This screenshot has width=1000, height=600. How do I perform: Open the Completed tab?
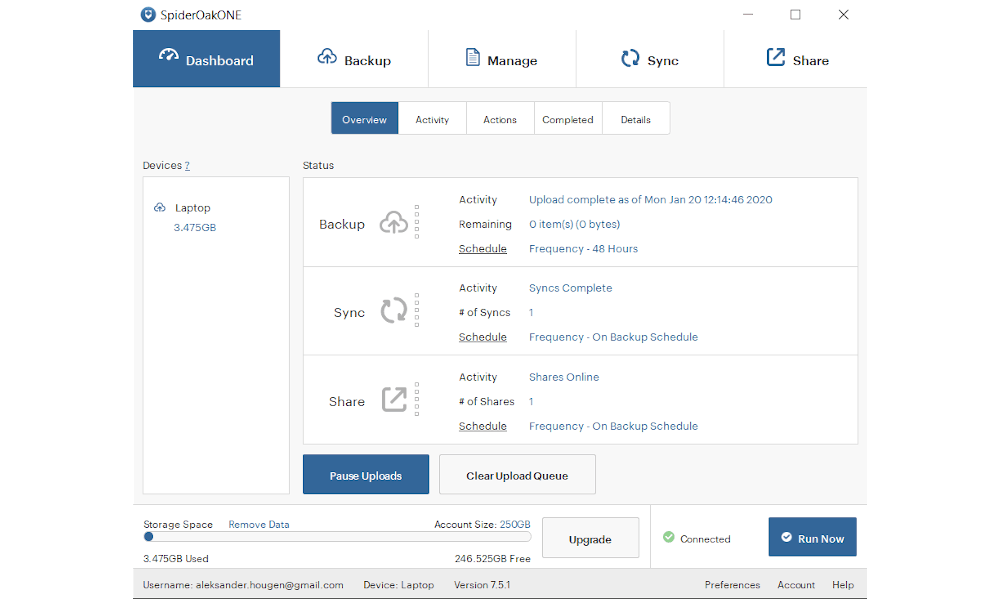tap(568, 118)
